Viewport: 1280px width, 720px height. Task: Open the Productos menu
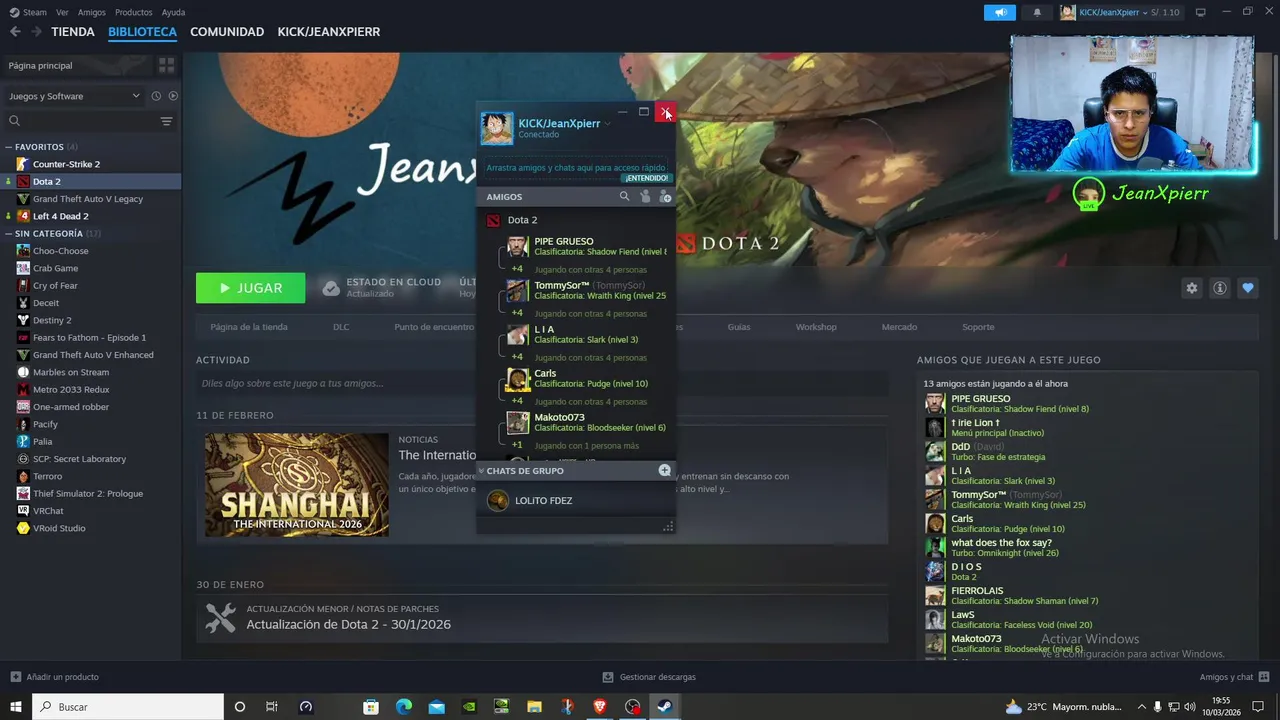tap(133, 12)
